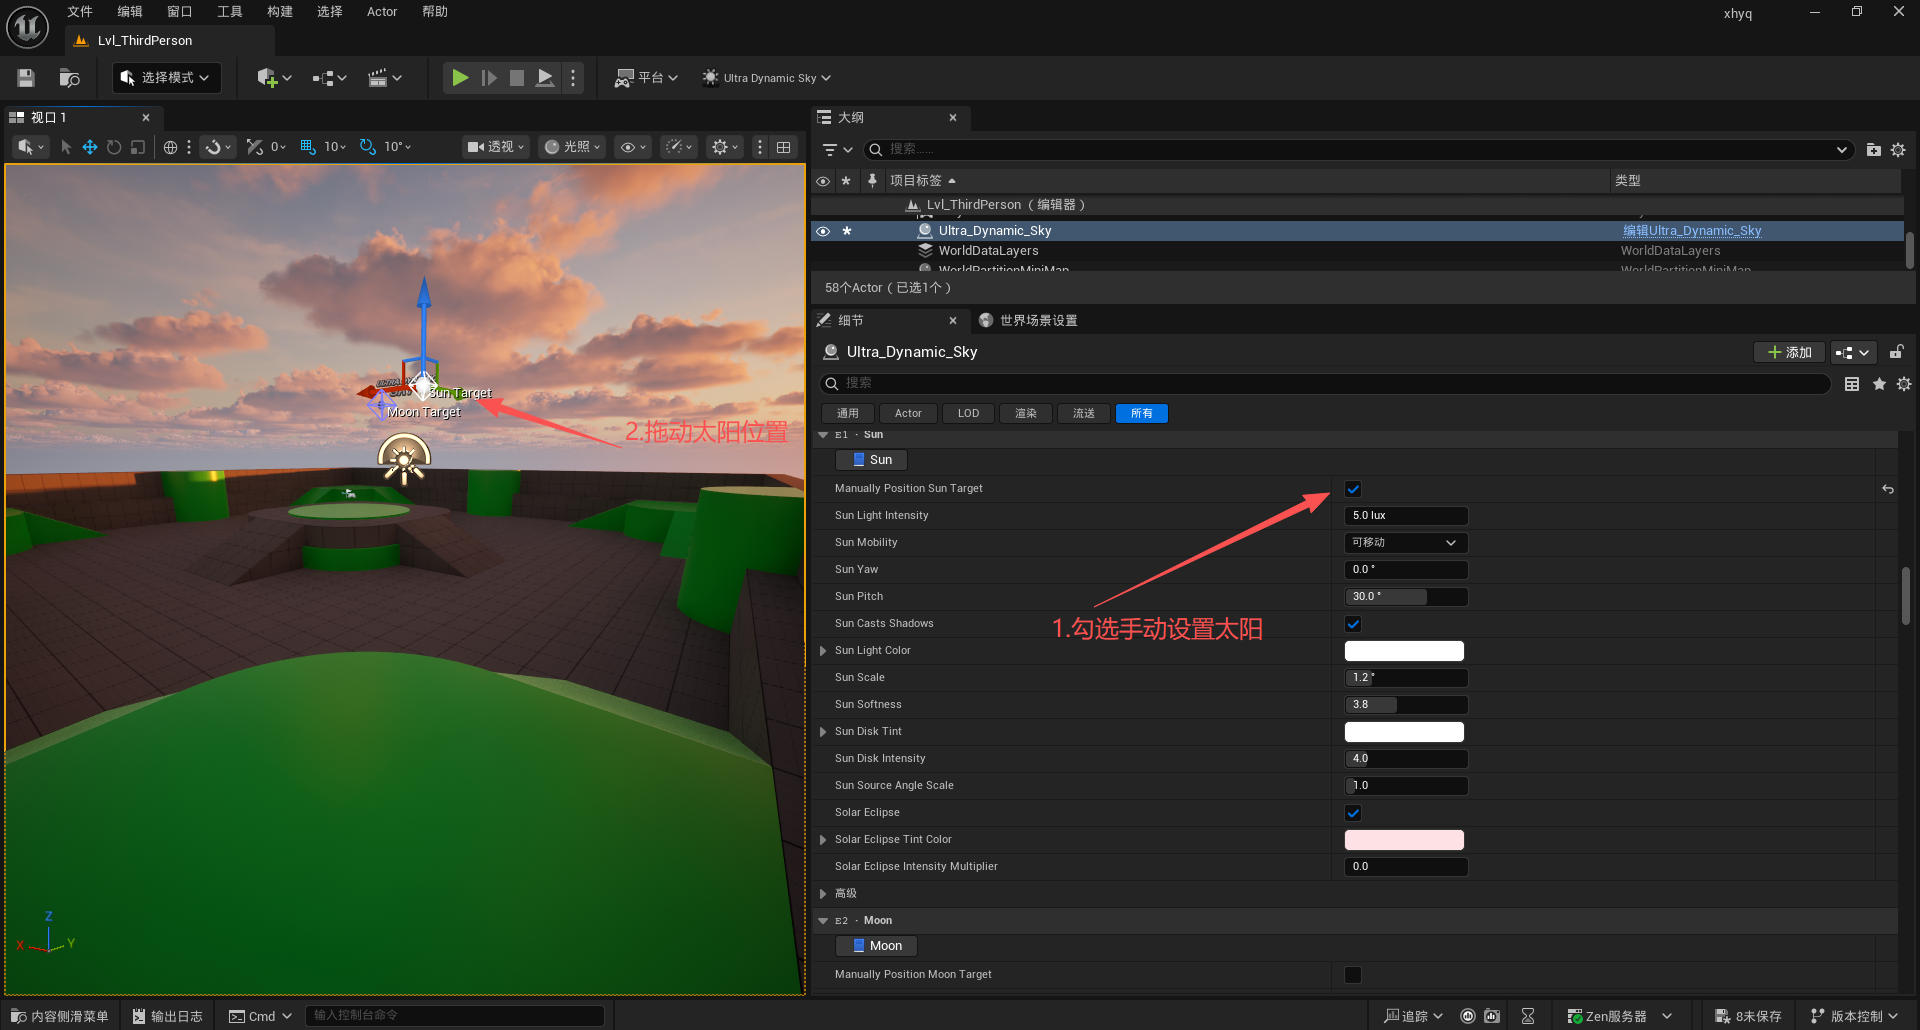1920x1030 pixels.
Task: Toggle the outliner header visibility eye column
Action: [823, 181]
